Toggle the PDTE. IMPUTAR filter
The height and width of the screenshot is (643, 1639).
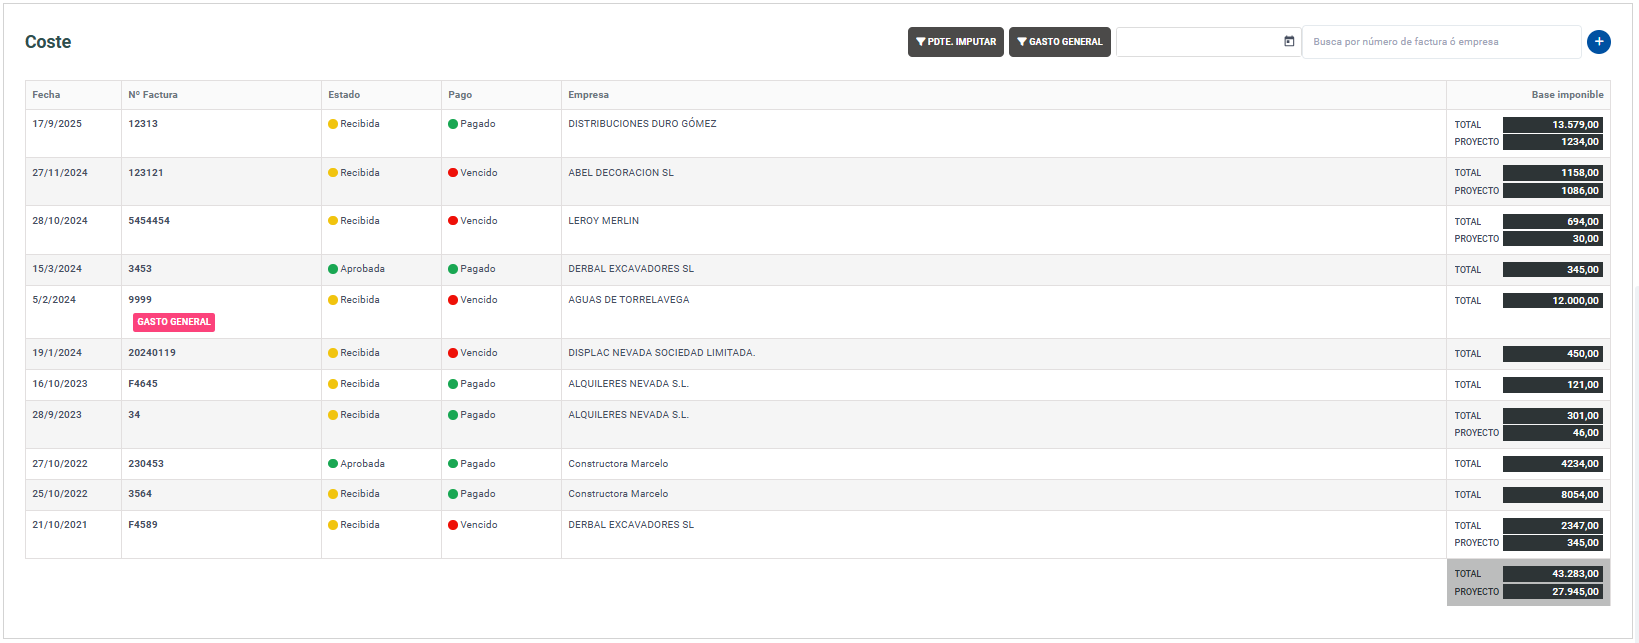pyautogui.click(x=955, y=42)
